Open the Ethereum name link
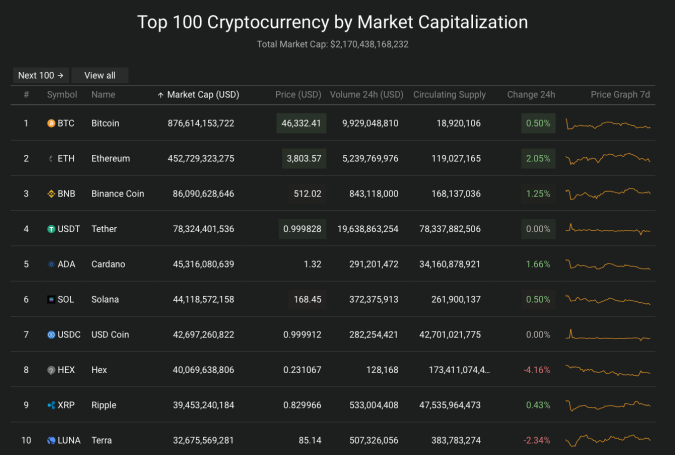The width and height of the screenshot is (675, 455). coord(111,159)
